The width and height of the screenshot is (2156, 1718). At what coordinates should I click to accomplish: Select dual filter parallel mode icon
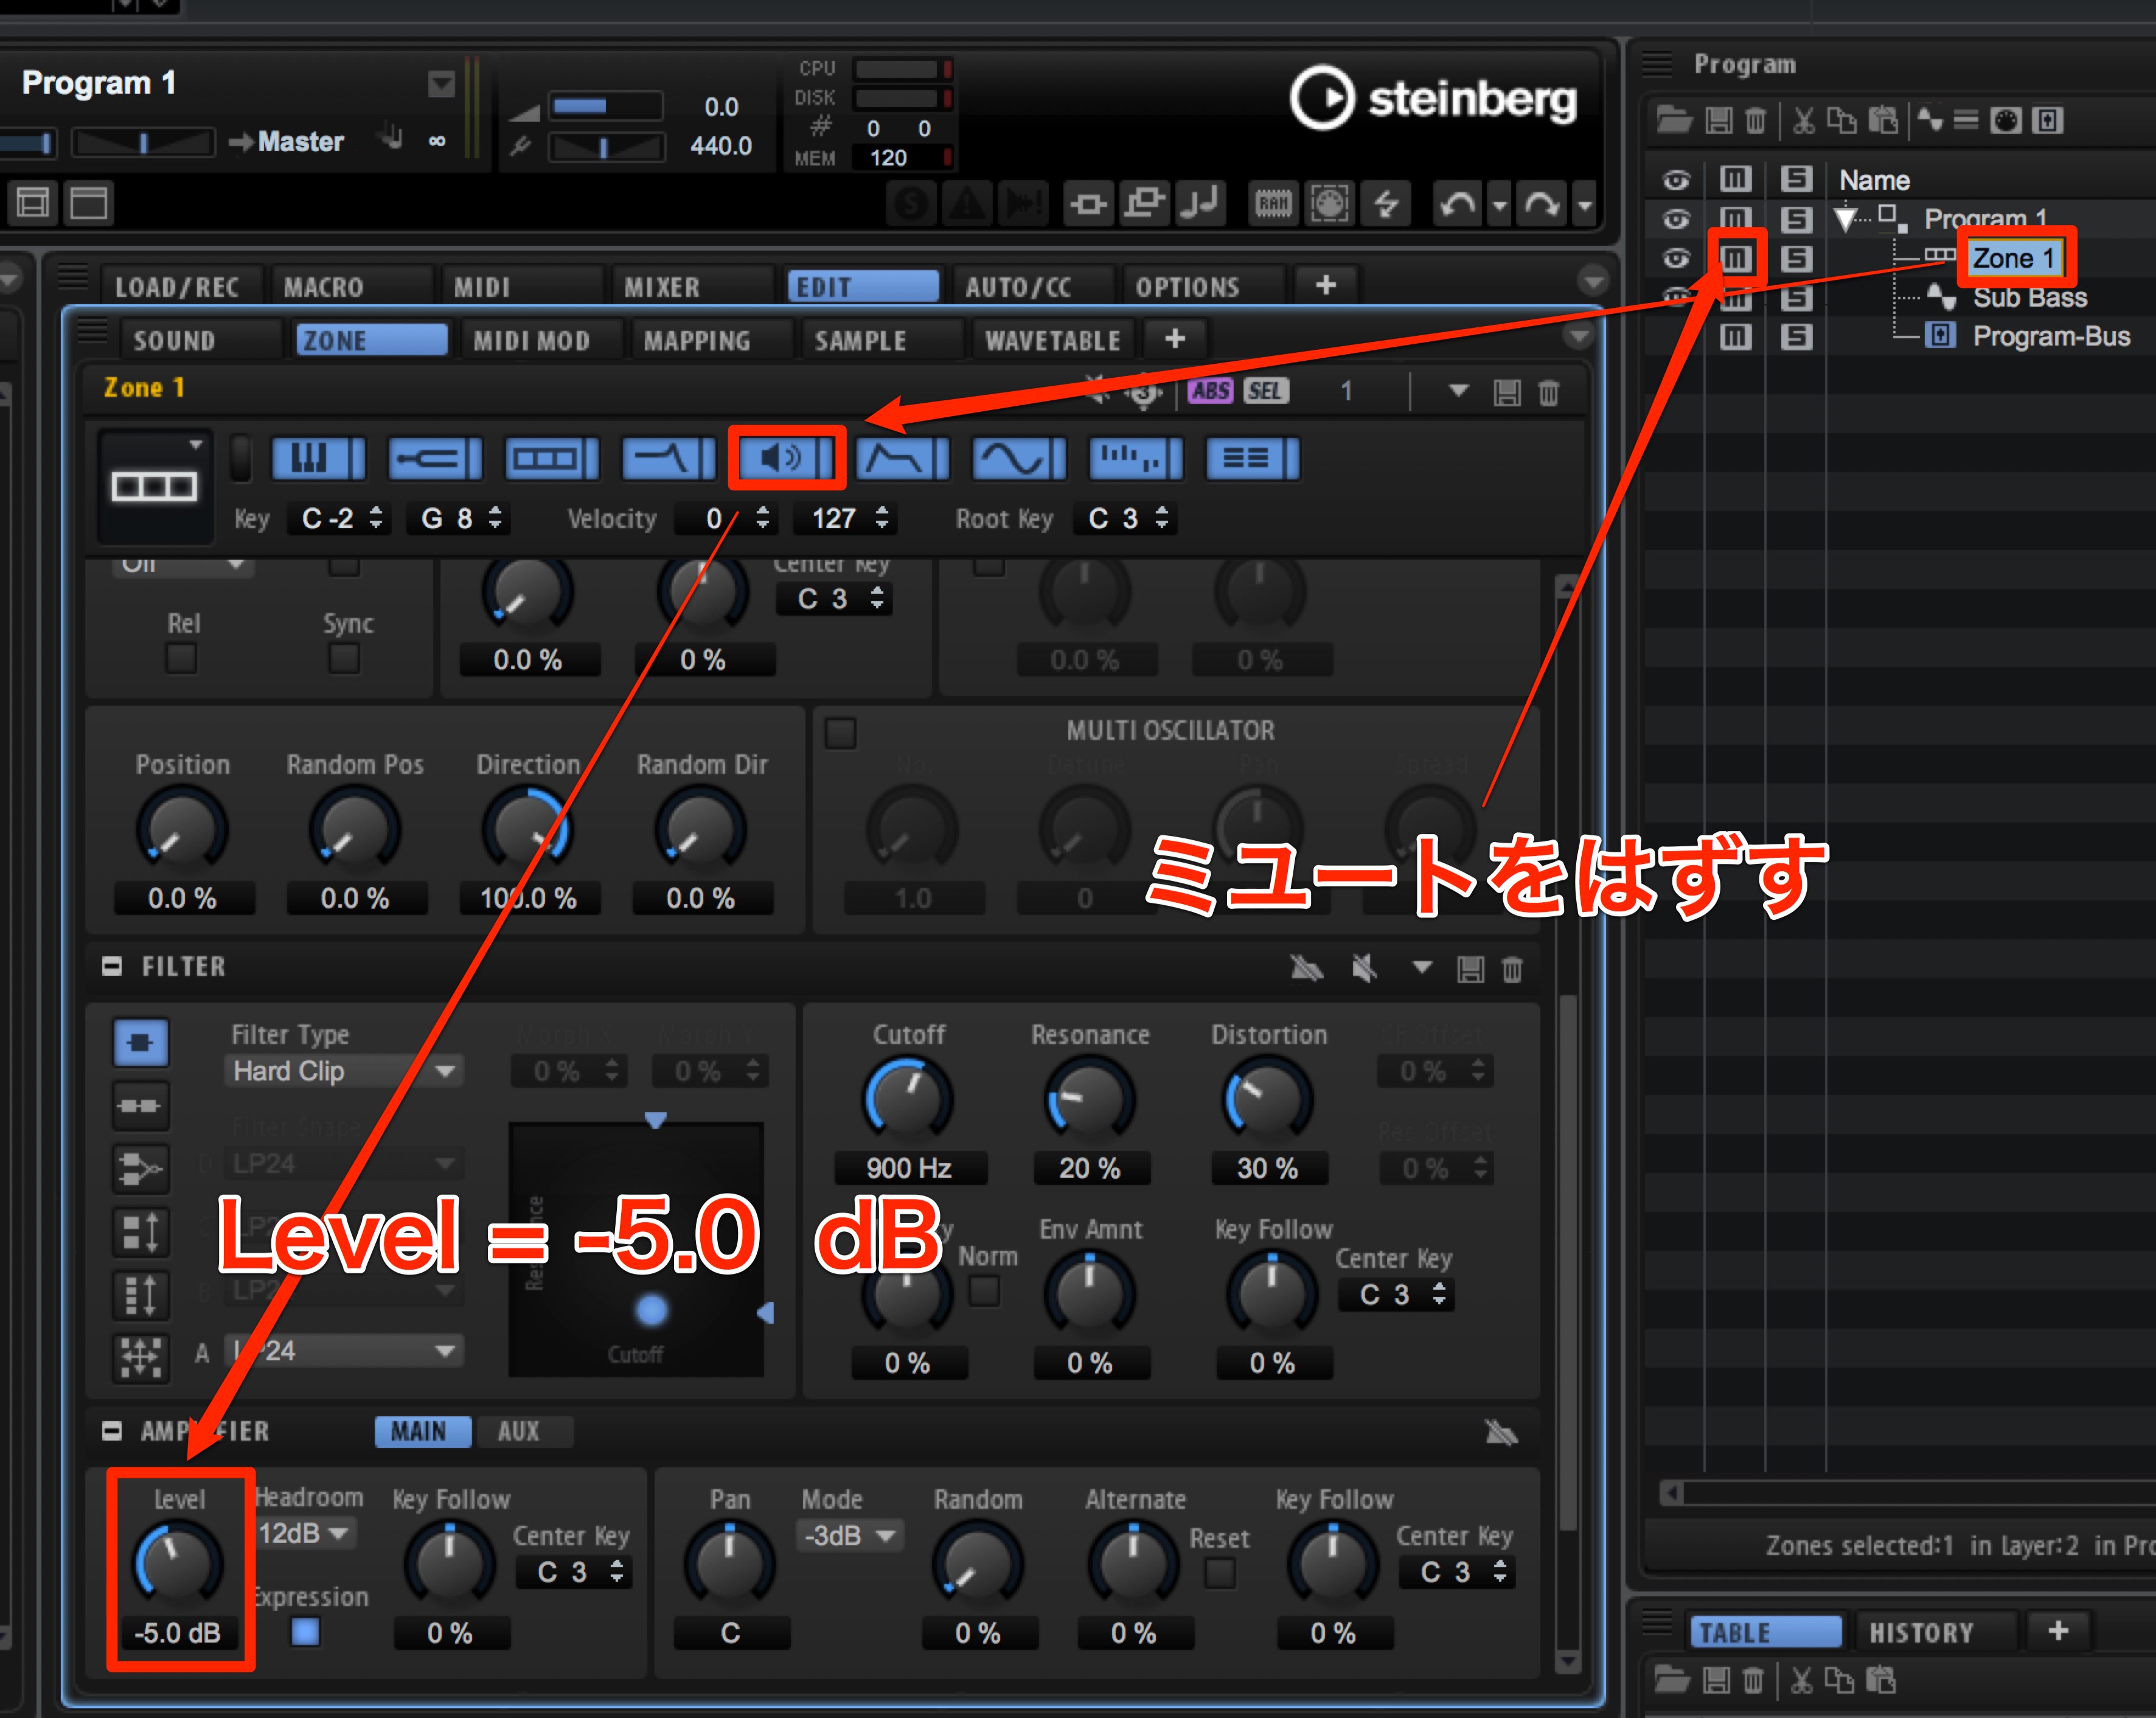[140, 1169]
